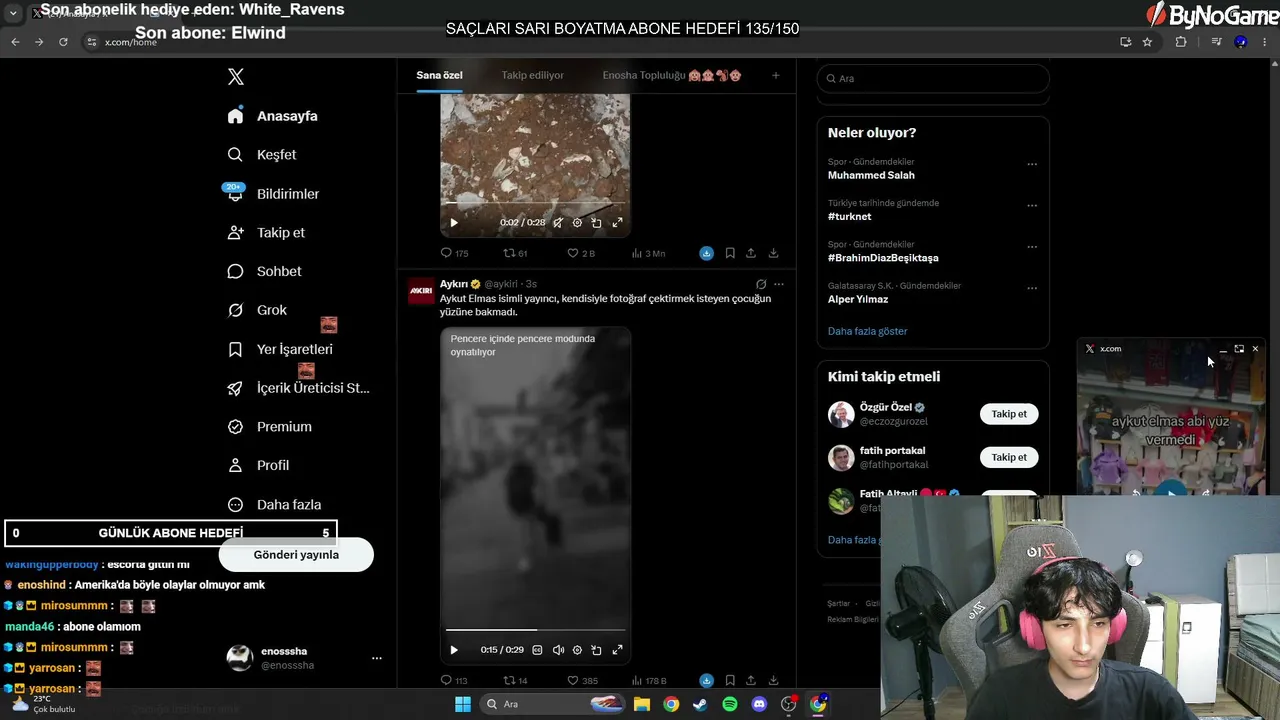This screenshot has height=720, width=1280.
Task: Reply to the post with 175 comments
Action: [454, 253]
